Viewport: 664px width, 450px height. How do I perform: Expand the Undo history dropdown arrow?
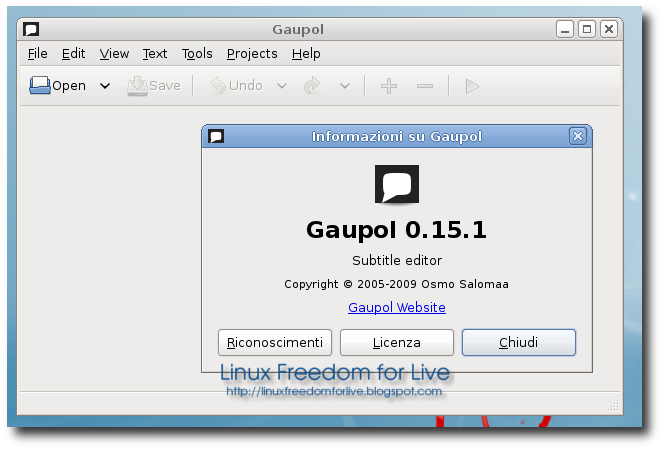(282, 86)
